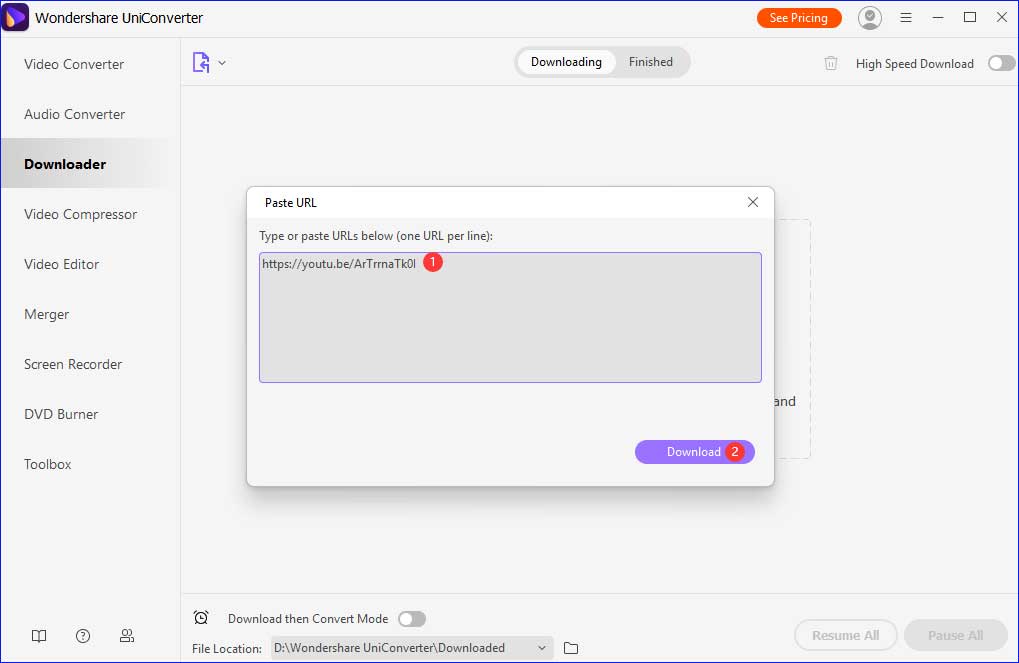
Task: Open the user account profile icon
Action: (870, 18)
